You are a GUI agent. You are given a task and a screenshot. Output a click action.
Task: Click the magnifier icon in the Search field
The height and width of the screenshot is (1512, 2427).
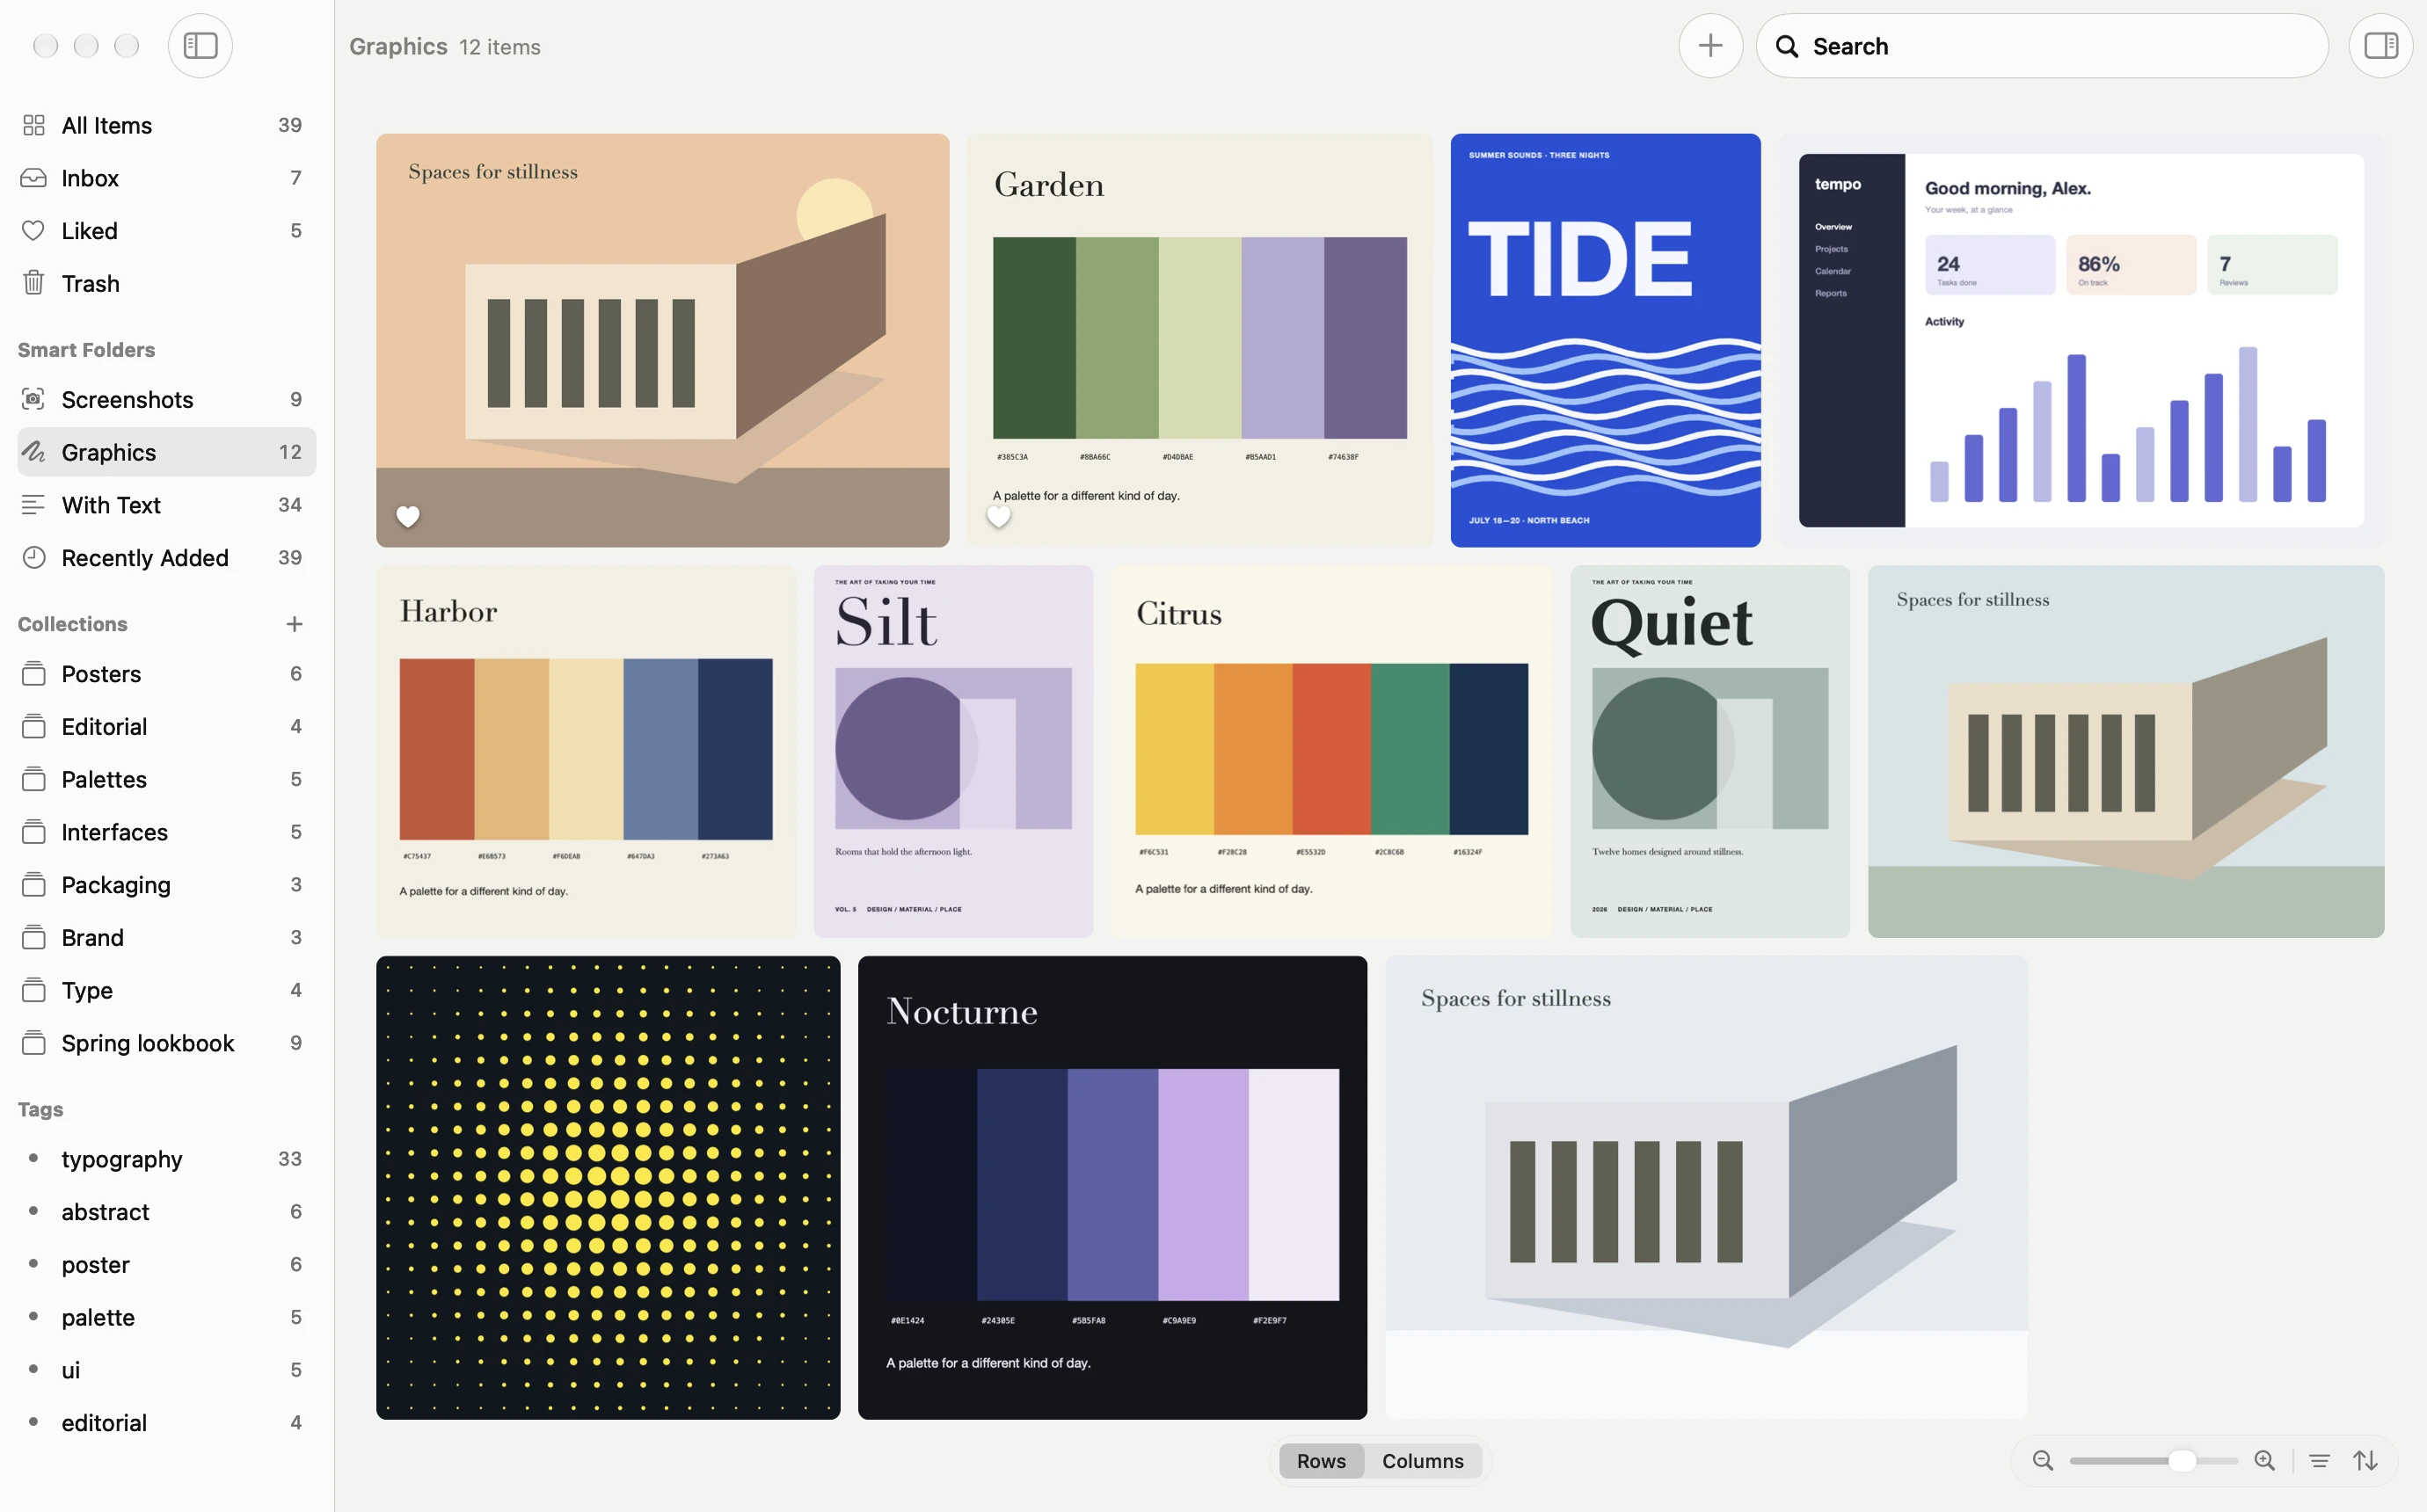(1786, 46)
